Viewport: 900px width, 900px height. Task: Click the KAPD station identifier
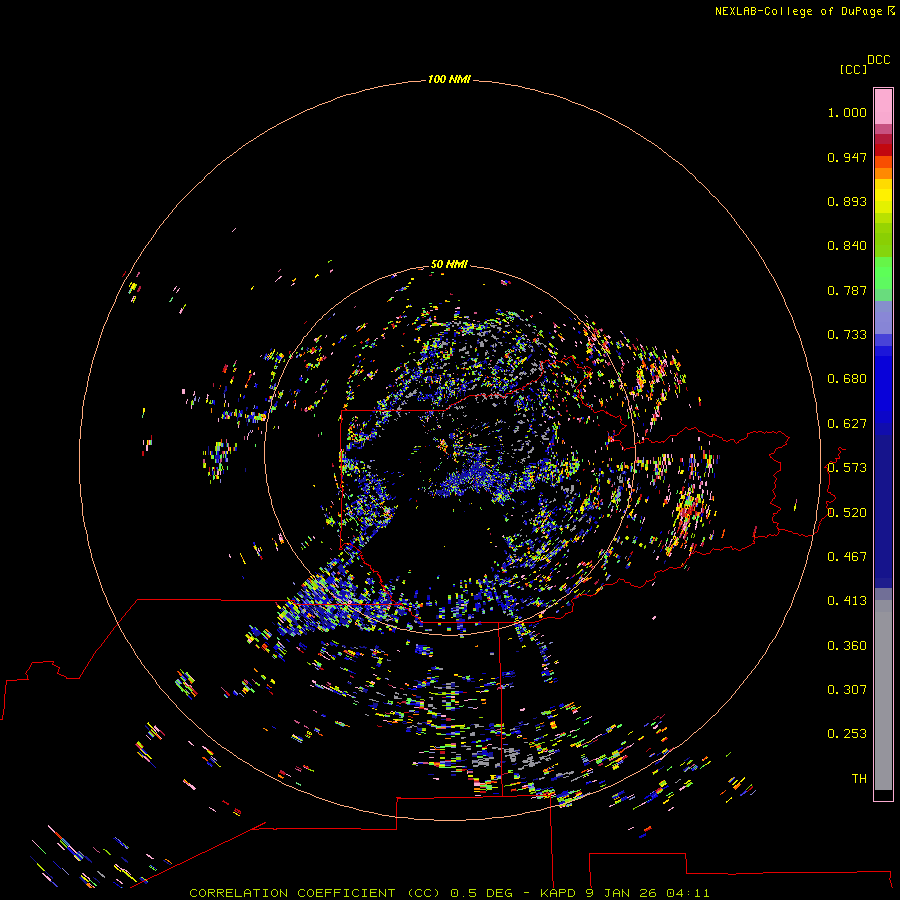point(557,893)
